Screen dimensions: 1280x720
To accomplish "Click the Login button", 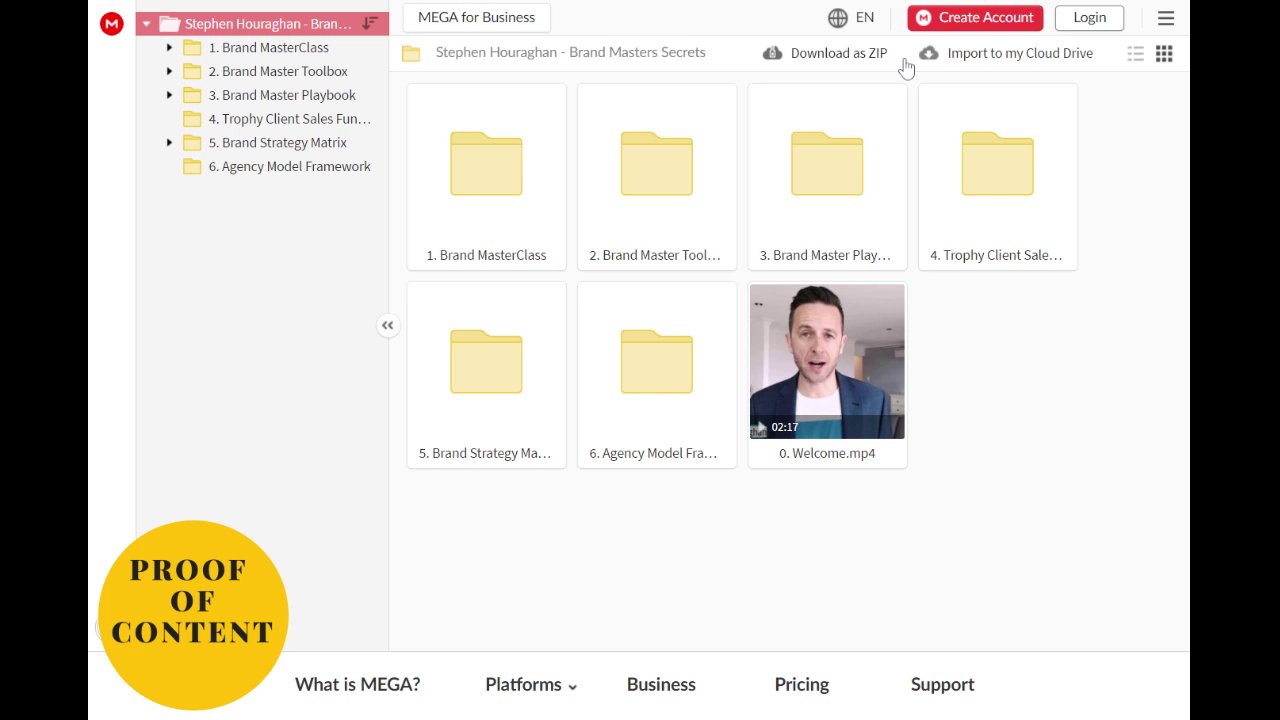I will [1089, 17].
